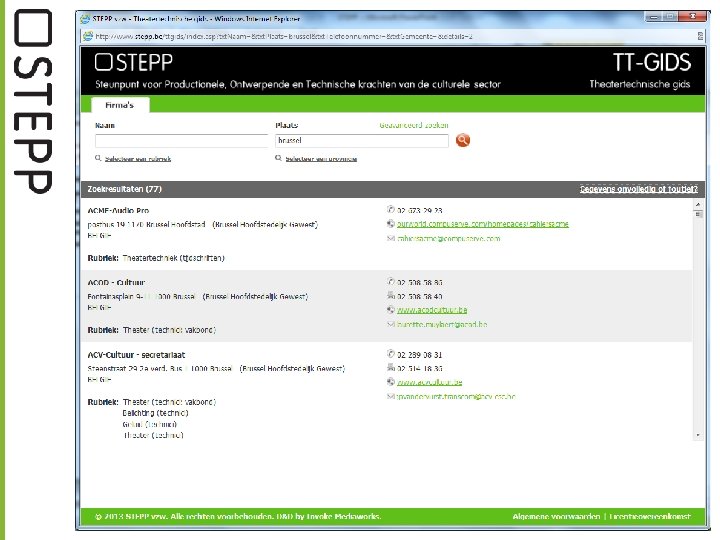Click the orange search magnifier button
This screenshot has height=540, width=720.
click(462, 140)
